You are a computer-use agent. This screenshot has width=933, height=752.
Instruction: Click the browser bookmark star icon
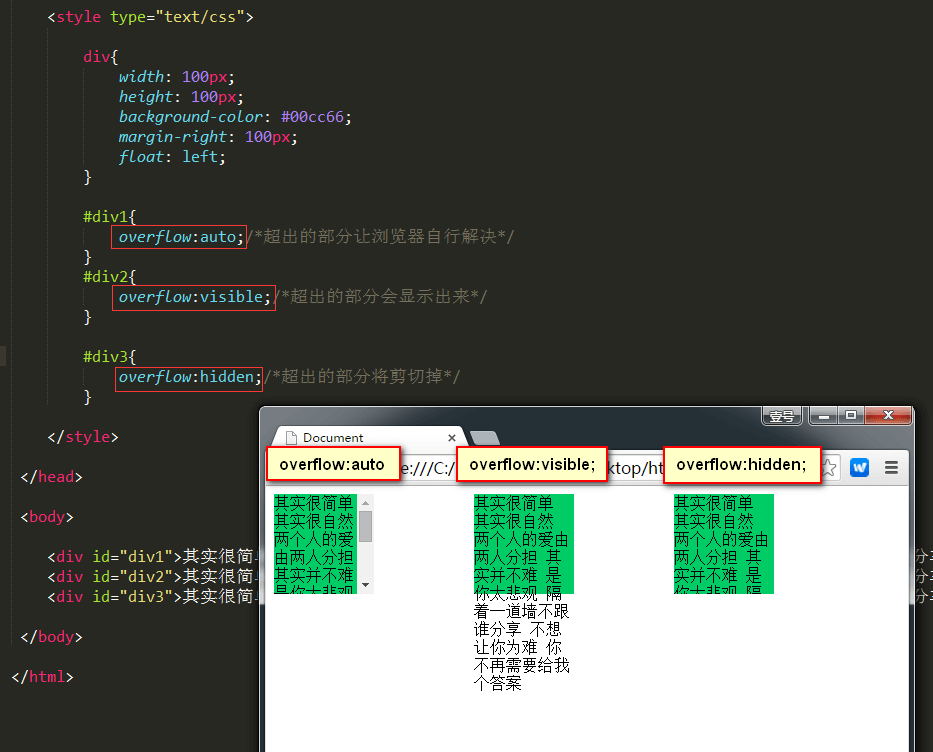point(829,468)
